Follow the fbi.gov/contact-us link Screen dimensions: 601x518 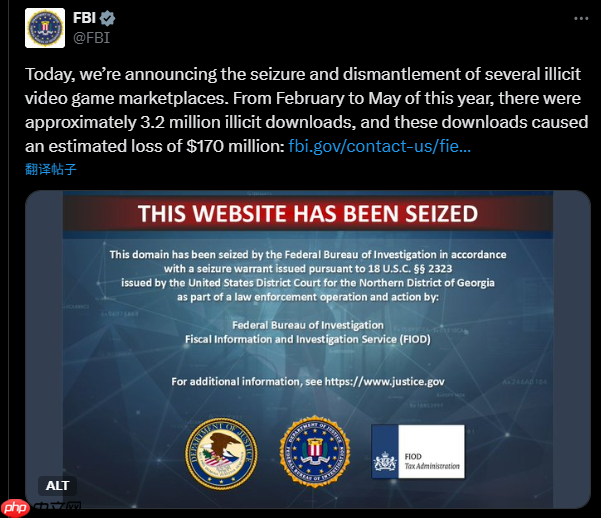tap(379, 146)
